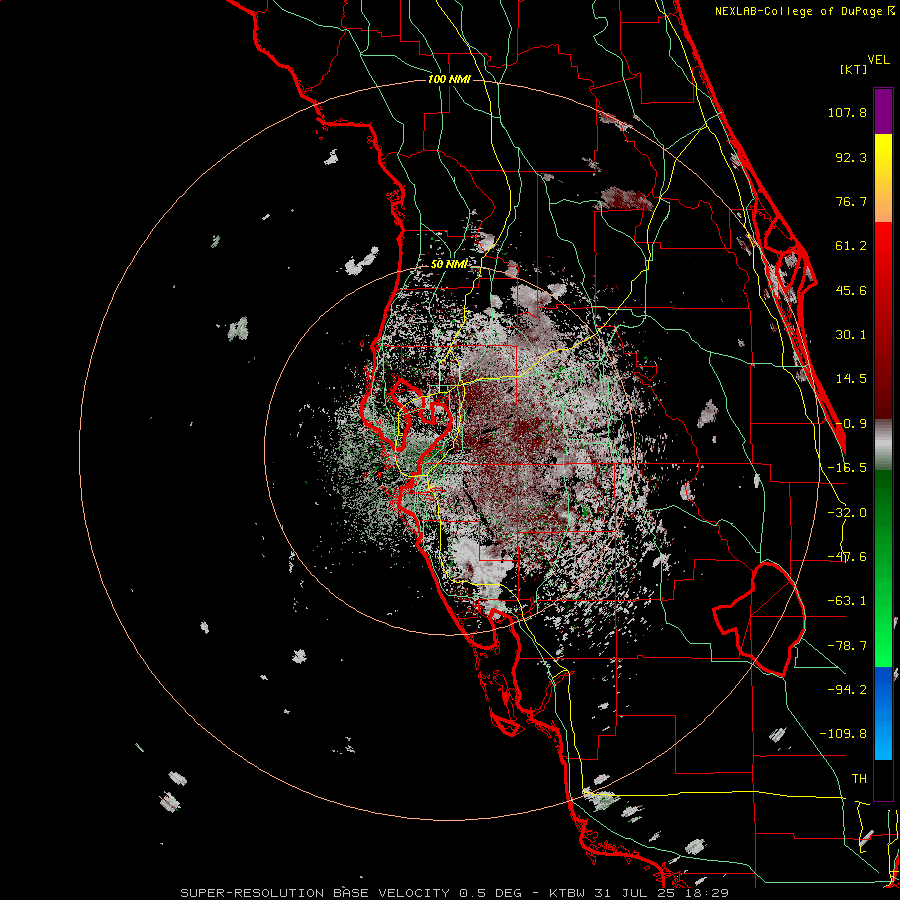The height and width of the screenshot is (900, 900).
Task: Click the [KT] units label
Action: coord(854,70)
